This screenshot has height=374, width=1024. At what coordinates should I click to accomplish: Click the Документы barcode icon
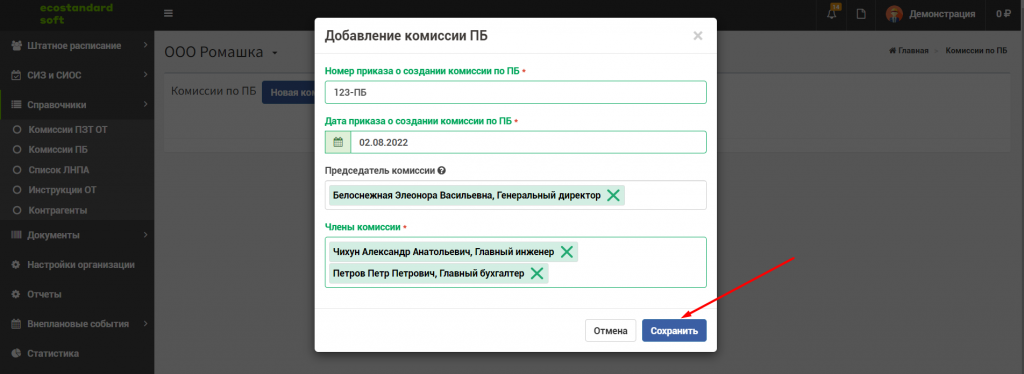pos(16,235)
